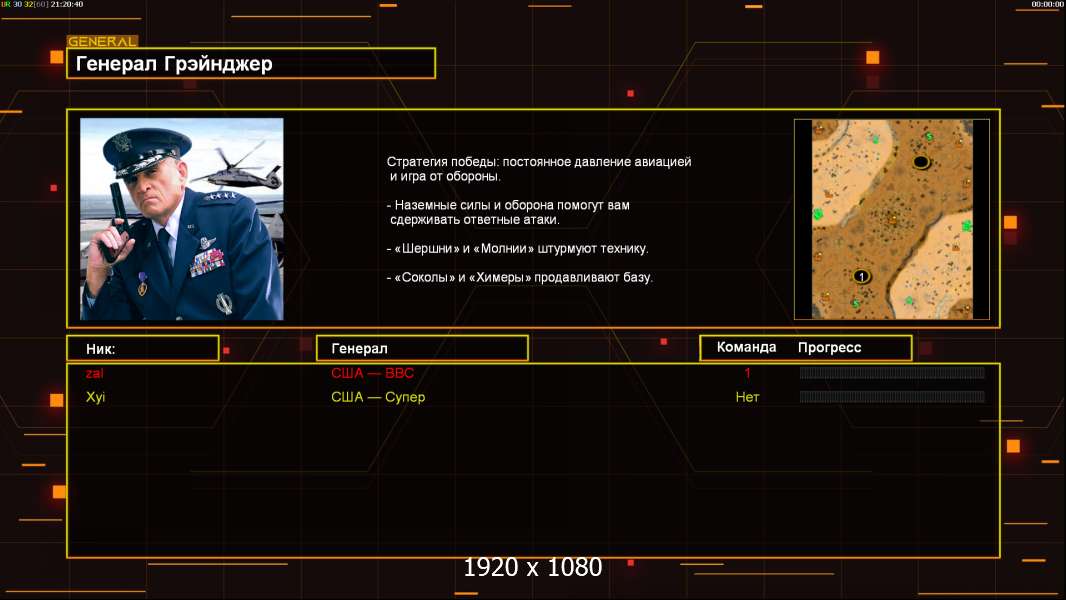
Task: Click faction text 'США — Супер'
Action: pos(378,397)
